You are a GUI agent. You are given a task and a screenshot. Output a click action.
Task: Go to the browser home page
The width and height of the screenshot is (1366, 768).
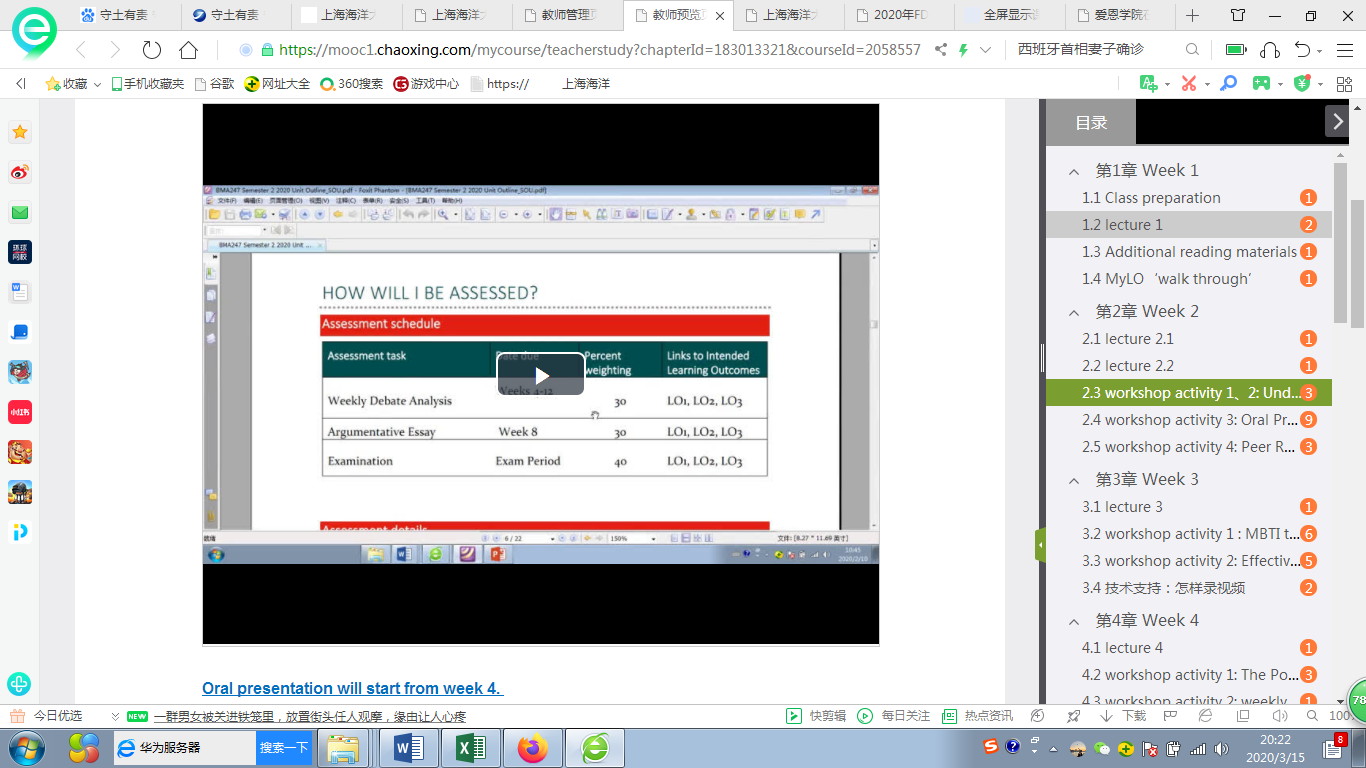coord(188,50)
